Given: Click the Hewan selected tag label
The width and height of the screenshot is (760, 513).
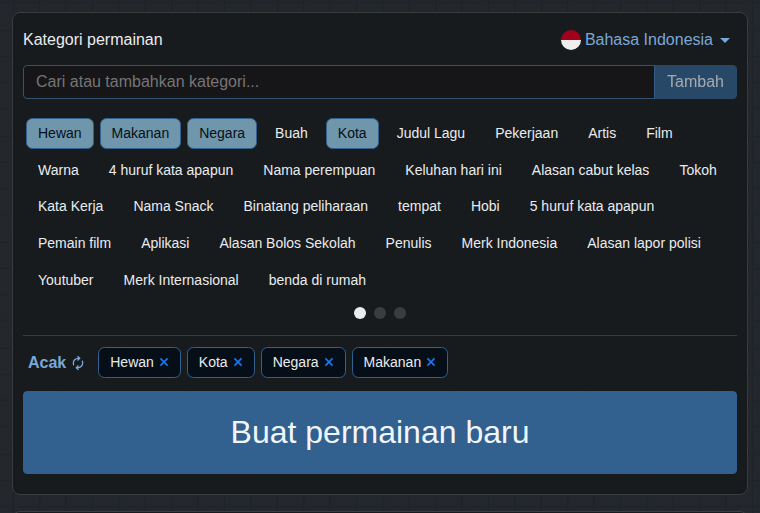Looking at the screenshot, I should [x=132, y=362].
